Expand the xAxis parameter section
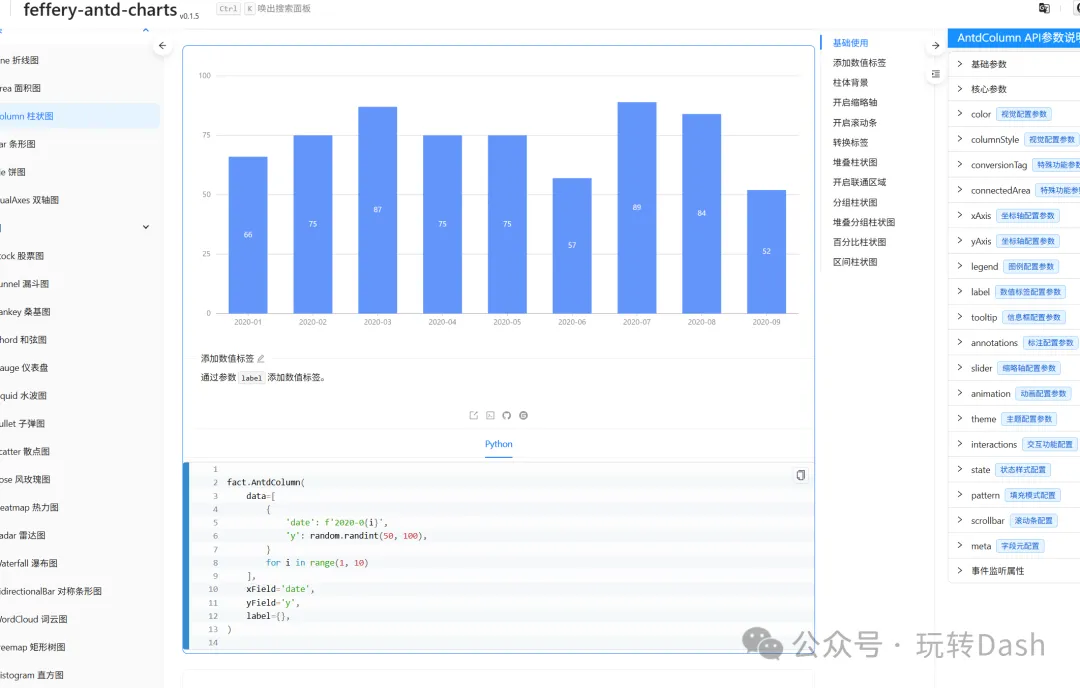Image resolution: width=1080 pixels, height=688 pixels. tap(980, 216)
